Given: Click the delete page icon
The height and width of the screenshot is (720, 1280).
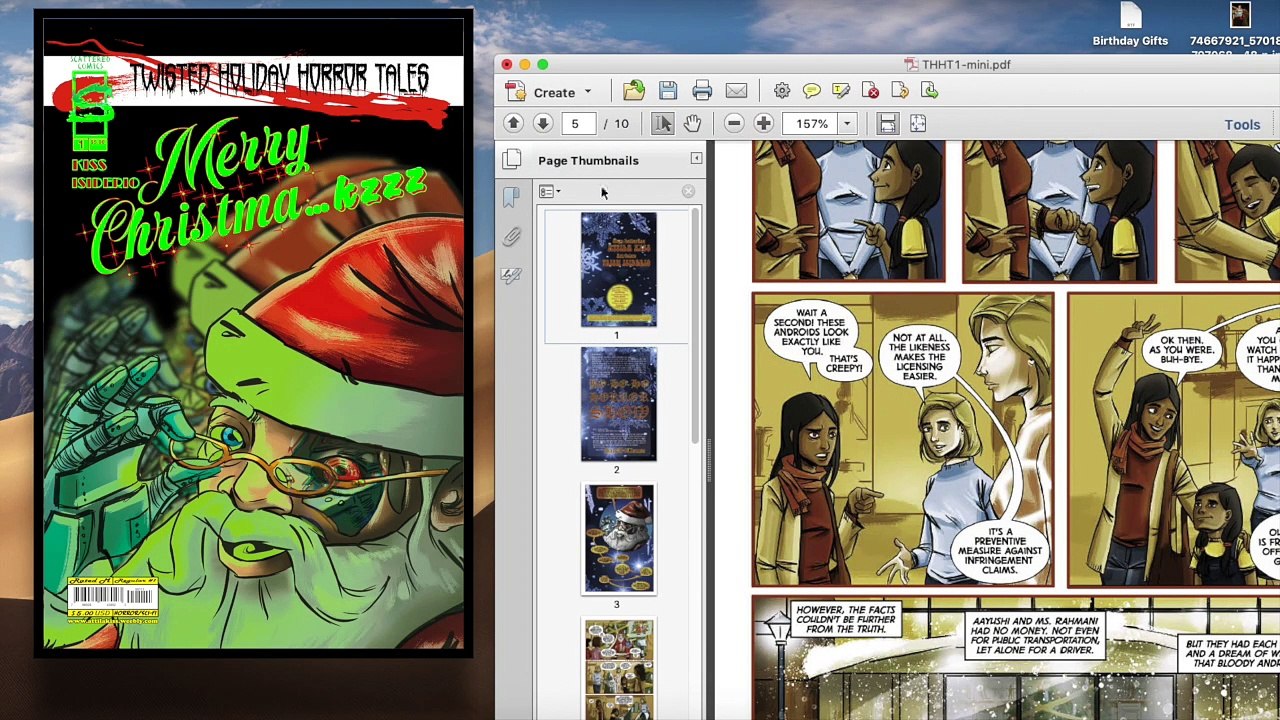Looking at the screenshot, I should tap(871, 91).
